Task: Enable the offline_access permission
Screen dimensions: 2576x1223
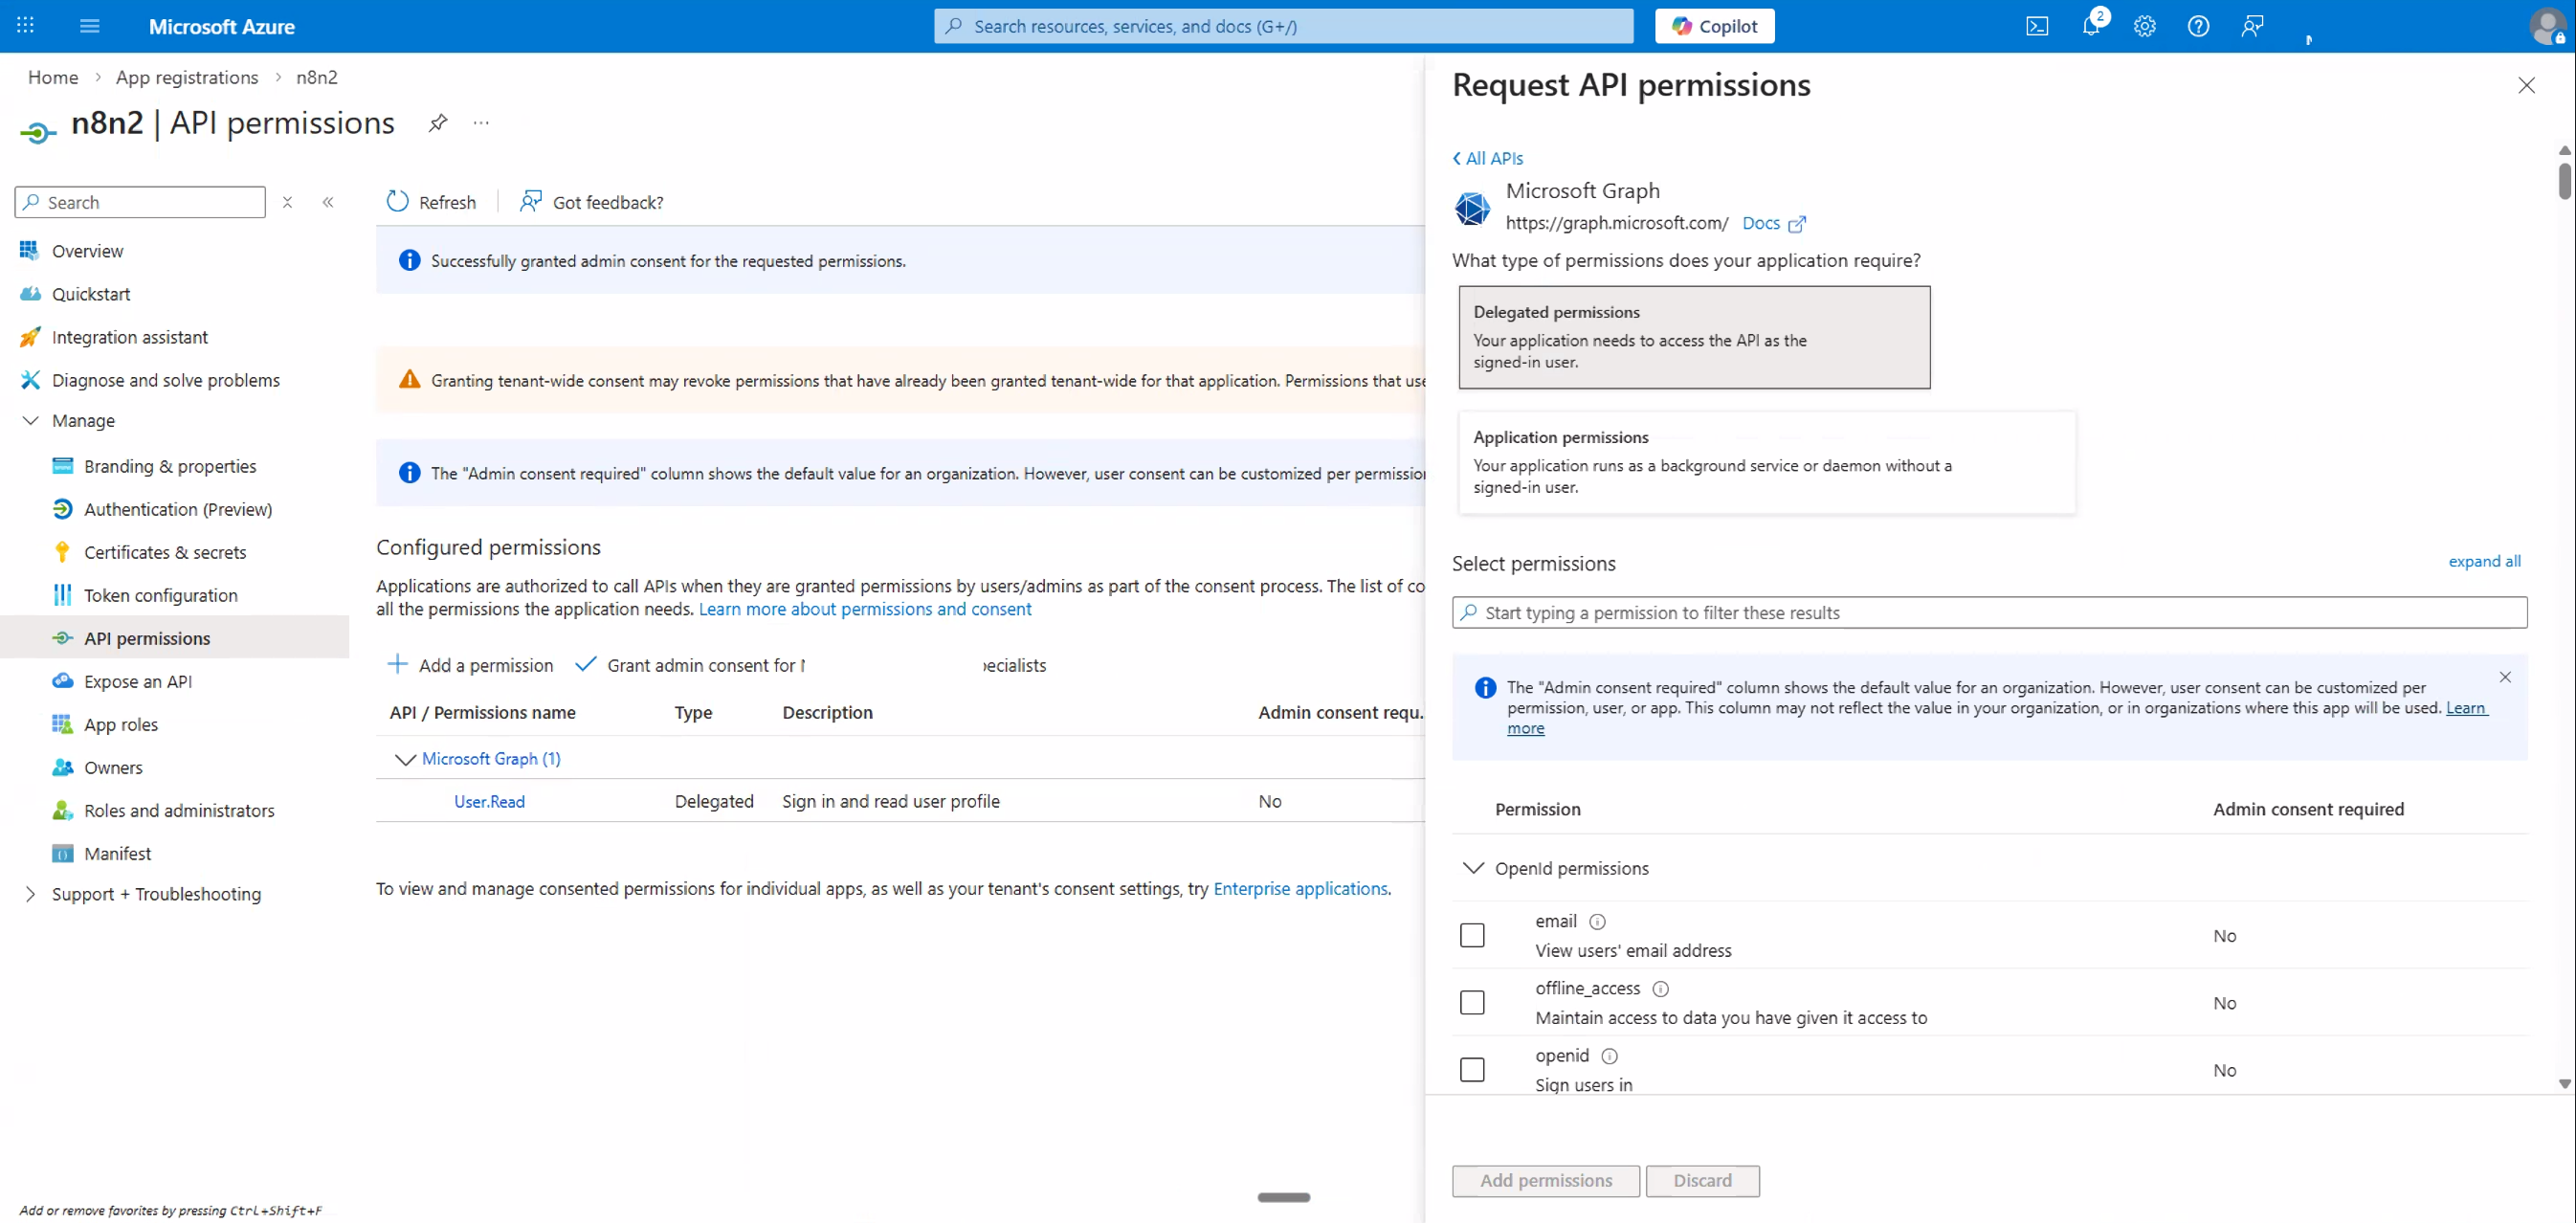Action: click(x=1472, y=1002)
